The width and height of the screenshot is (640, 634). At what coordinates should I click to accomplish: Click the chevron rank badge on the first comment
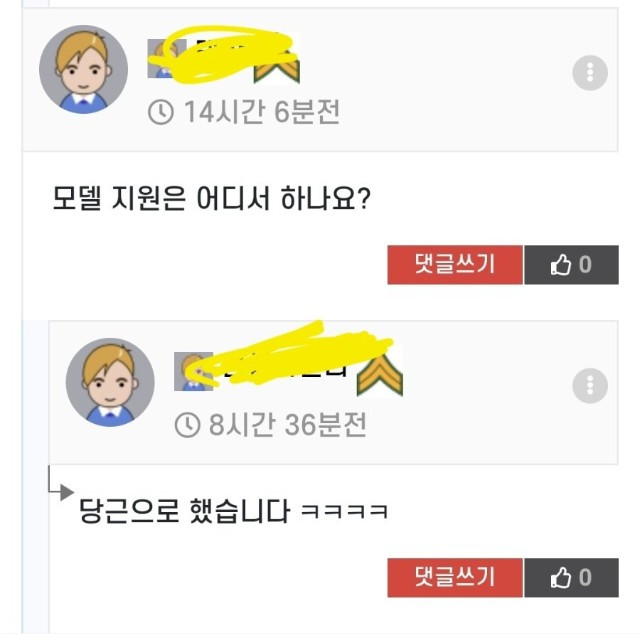pos(277,68)
